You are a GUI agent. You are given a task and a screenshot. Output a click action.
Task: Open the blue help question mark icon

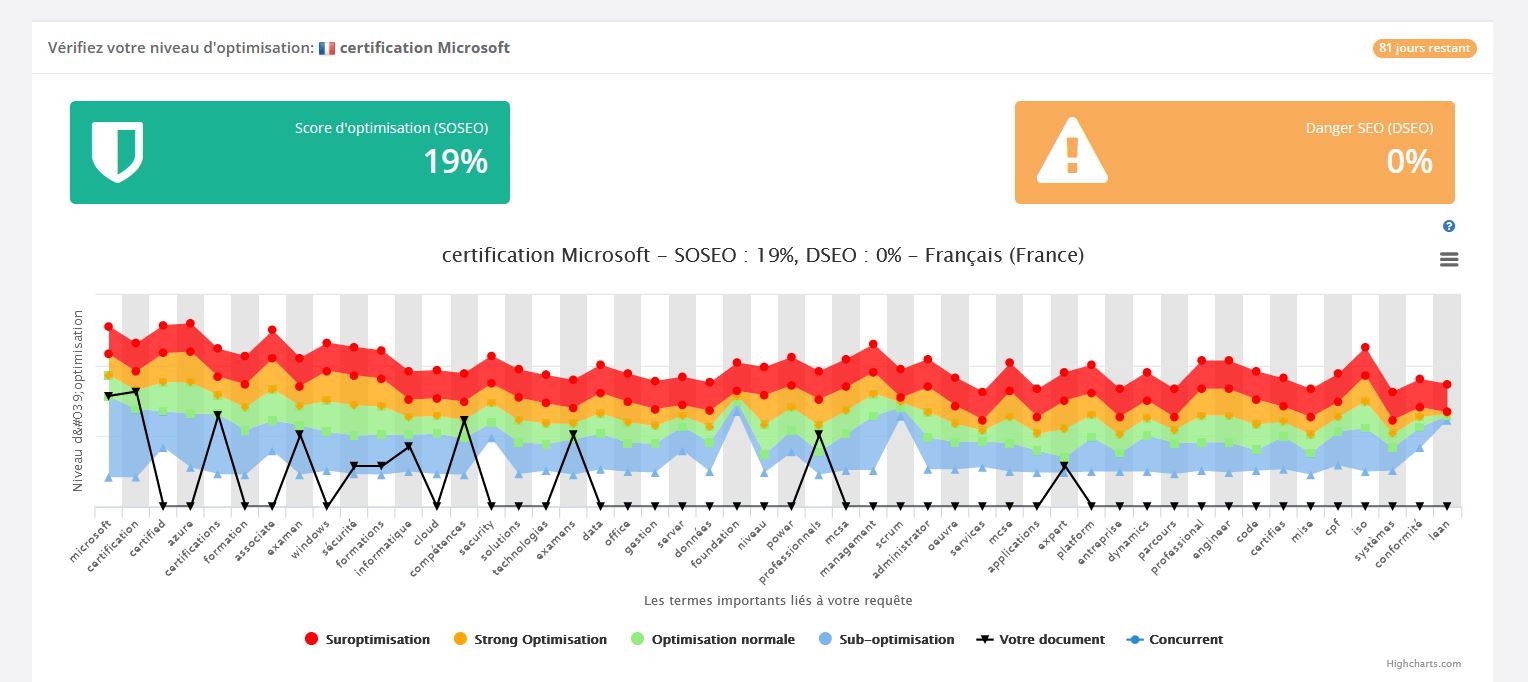(x=1449, y=227)
